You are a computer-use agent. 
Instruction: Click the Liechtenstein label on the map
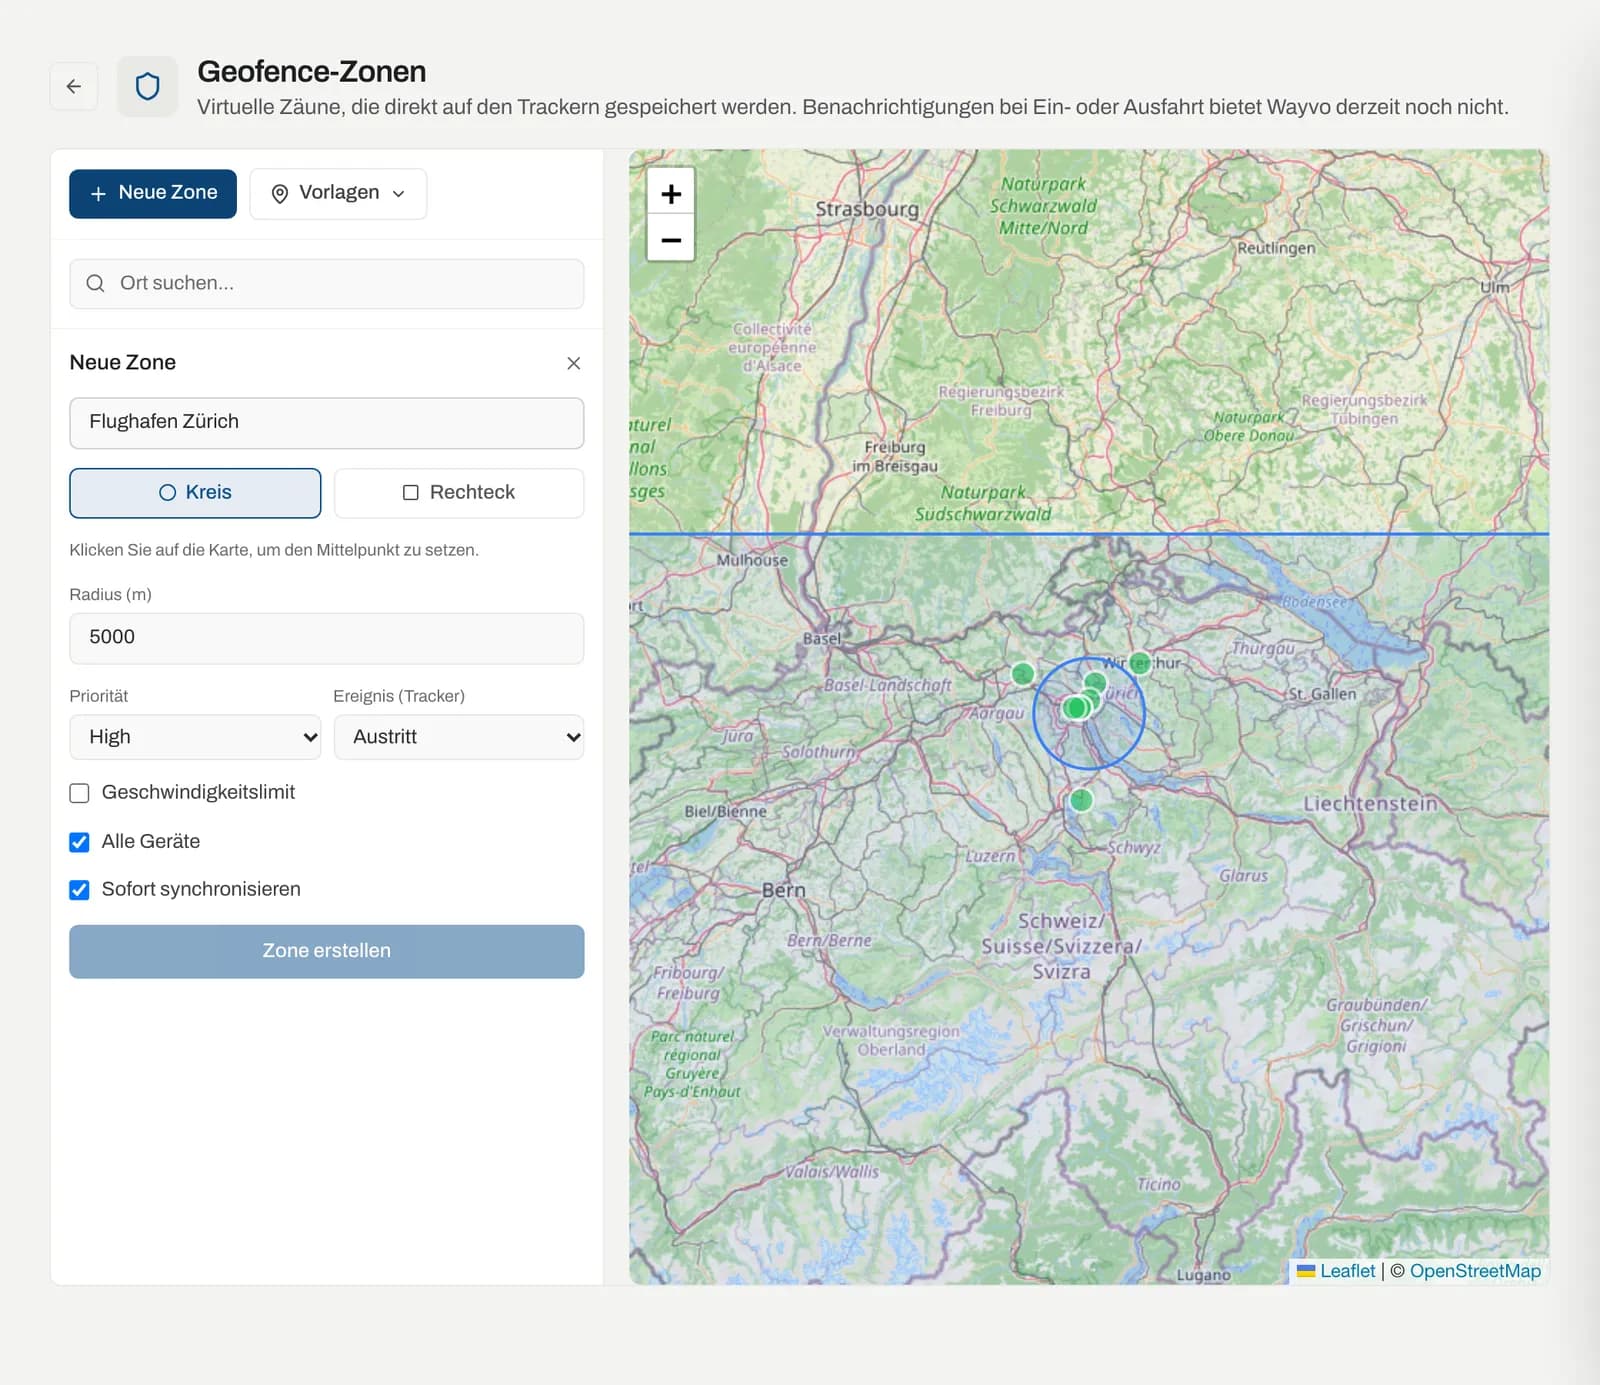(x=1370, y=804)
